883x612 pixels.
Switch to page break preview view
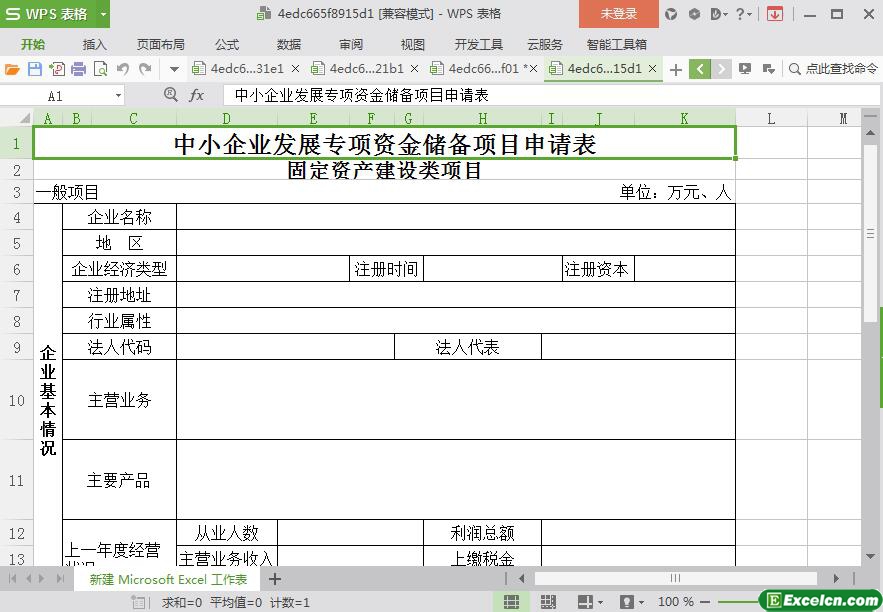548,602
